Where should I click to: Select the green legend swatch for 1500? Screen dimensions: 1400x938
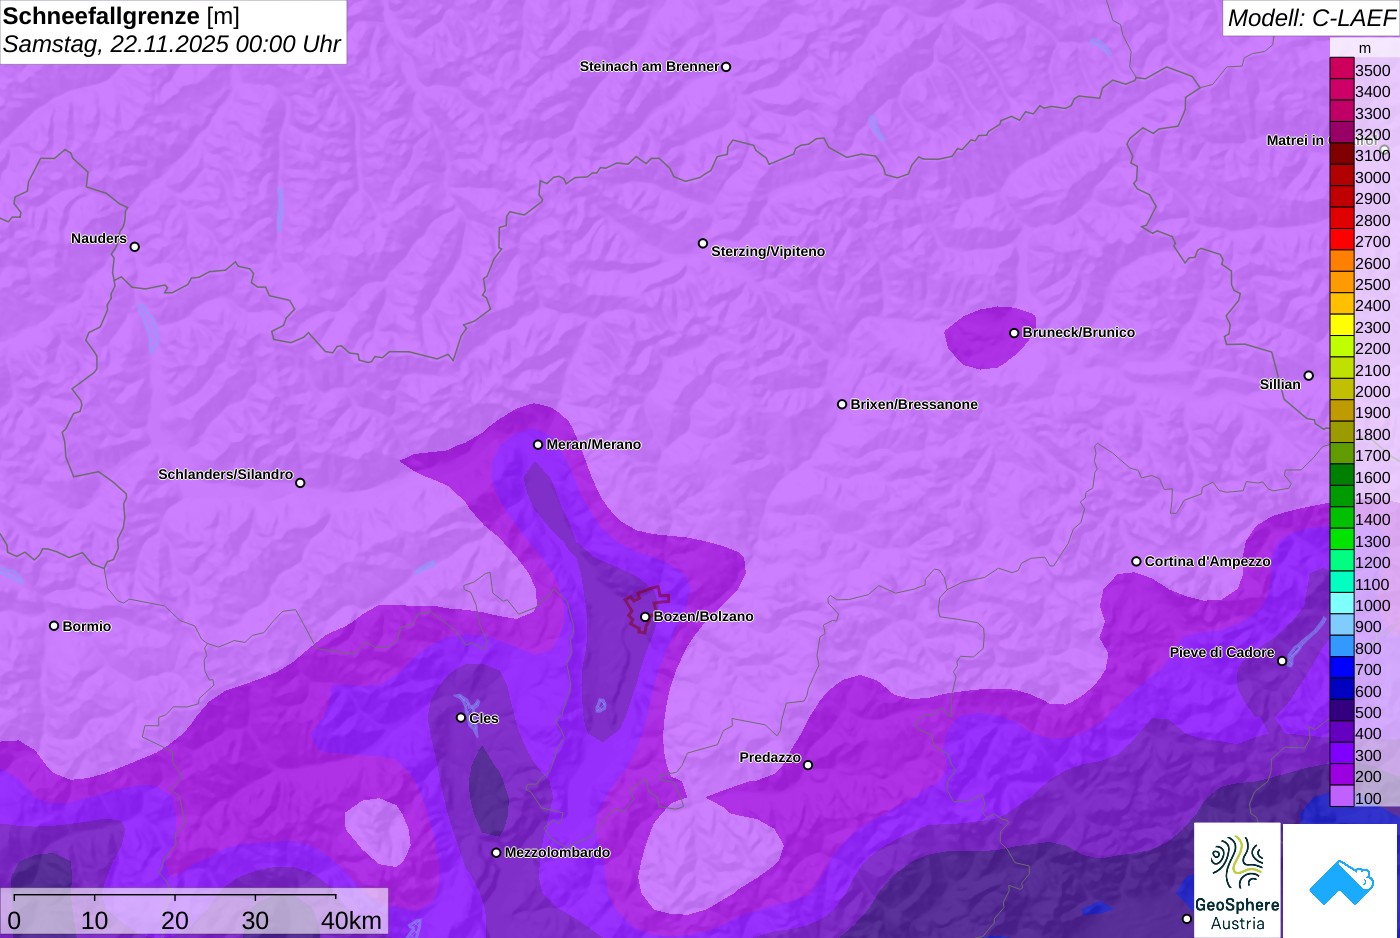(1341, 498)
